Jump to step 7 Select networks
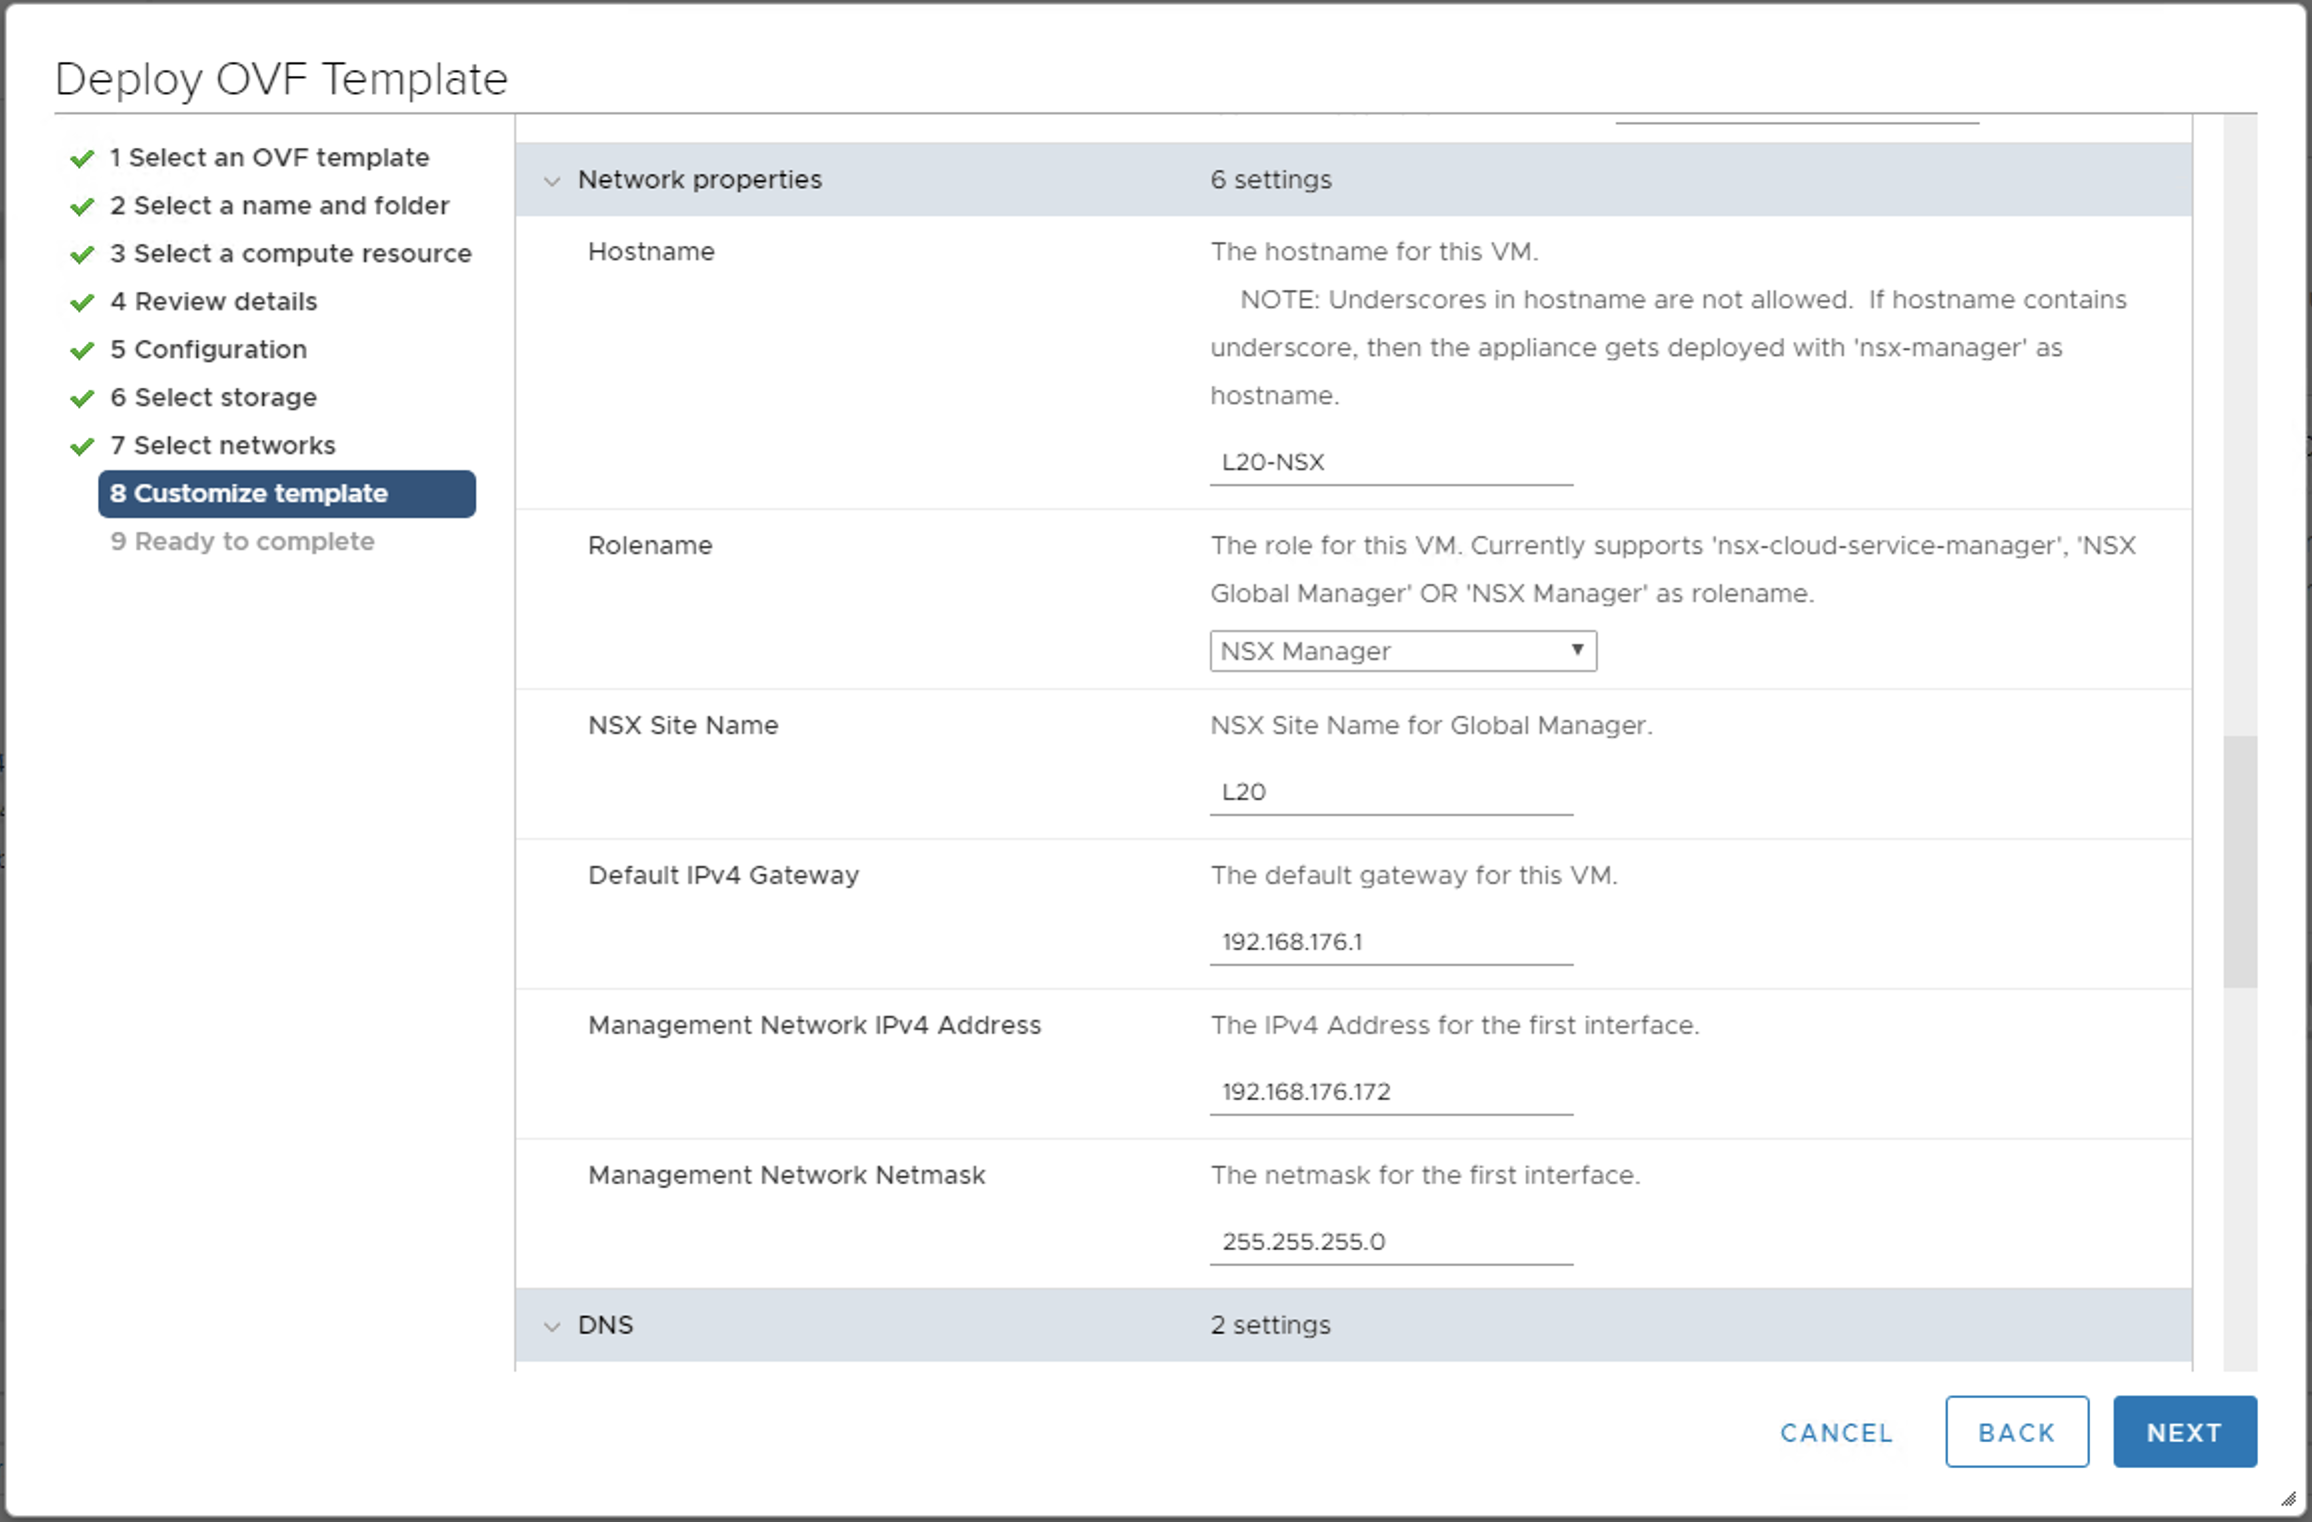The width and height of the screenshot is (2312, 1522). coord(234,446)
